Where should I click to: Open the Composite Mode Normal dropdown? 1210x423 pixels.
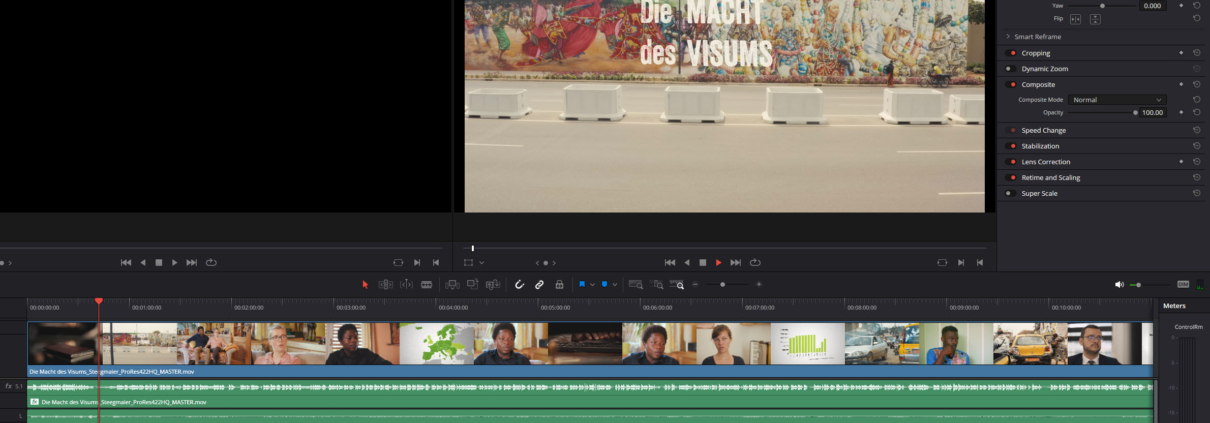(x=1117, y=100)
